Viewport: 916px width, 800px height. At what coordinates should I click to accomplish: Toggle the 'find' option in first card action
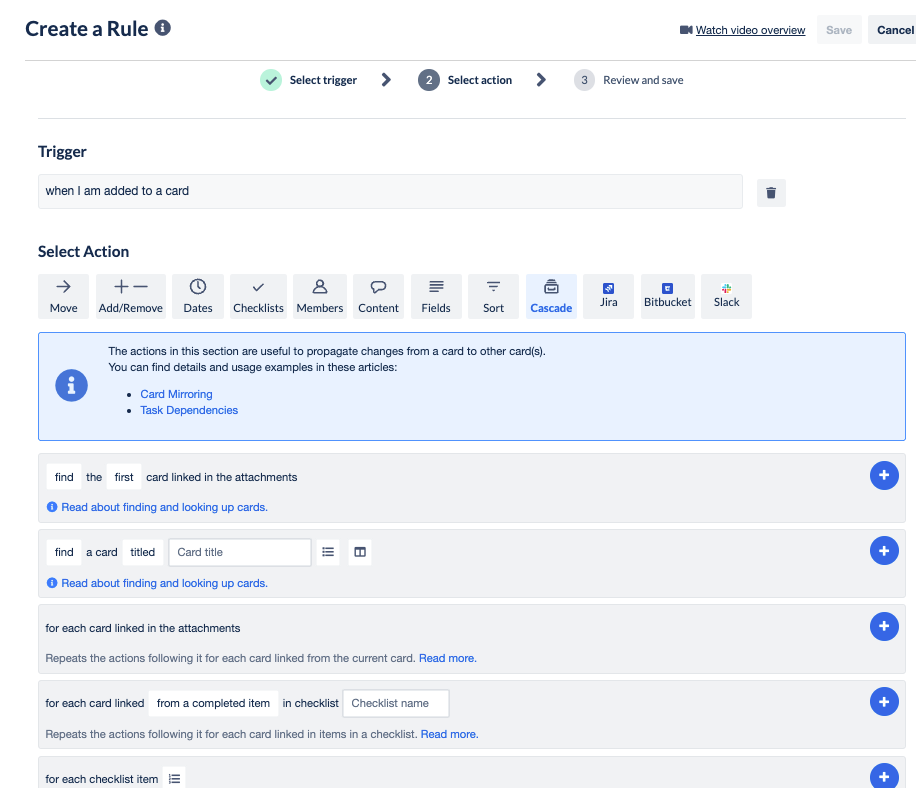(64, 477)
